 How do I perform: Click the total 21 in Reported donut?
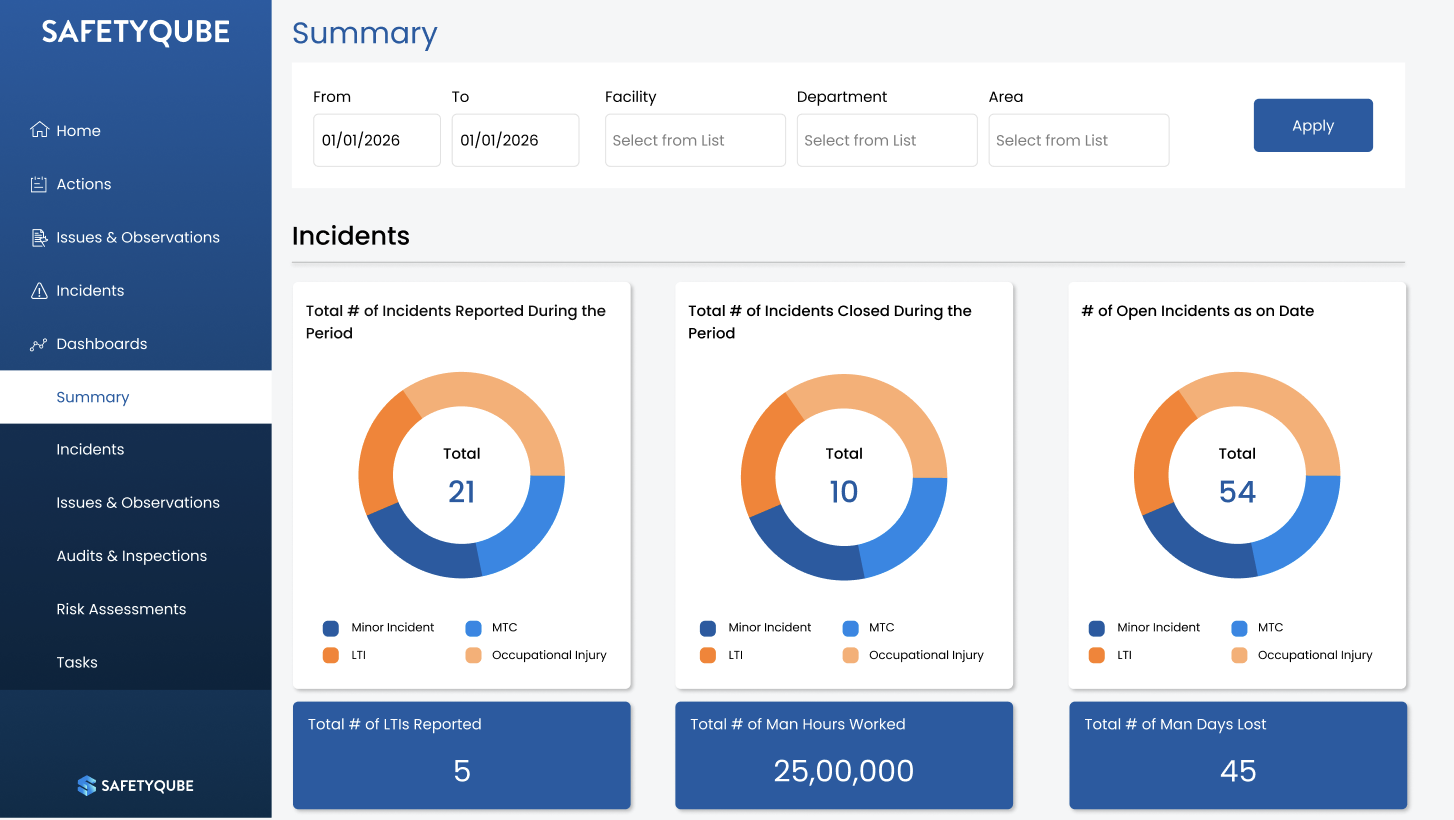462,492
